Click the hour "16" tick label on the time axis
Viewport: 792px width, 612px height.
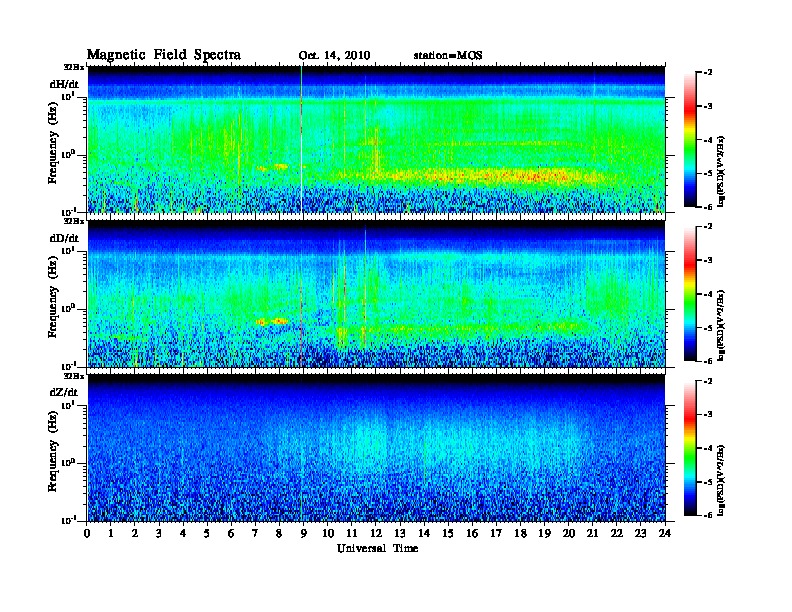coord(472,533)
